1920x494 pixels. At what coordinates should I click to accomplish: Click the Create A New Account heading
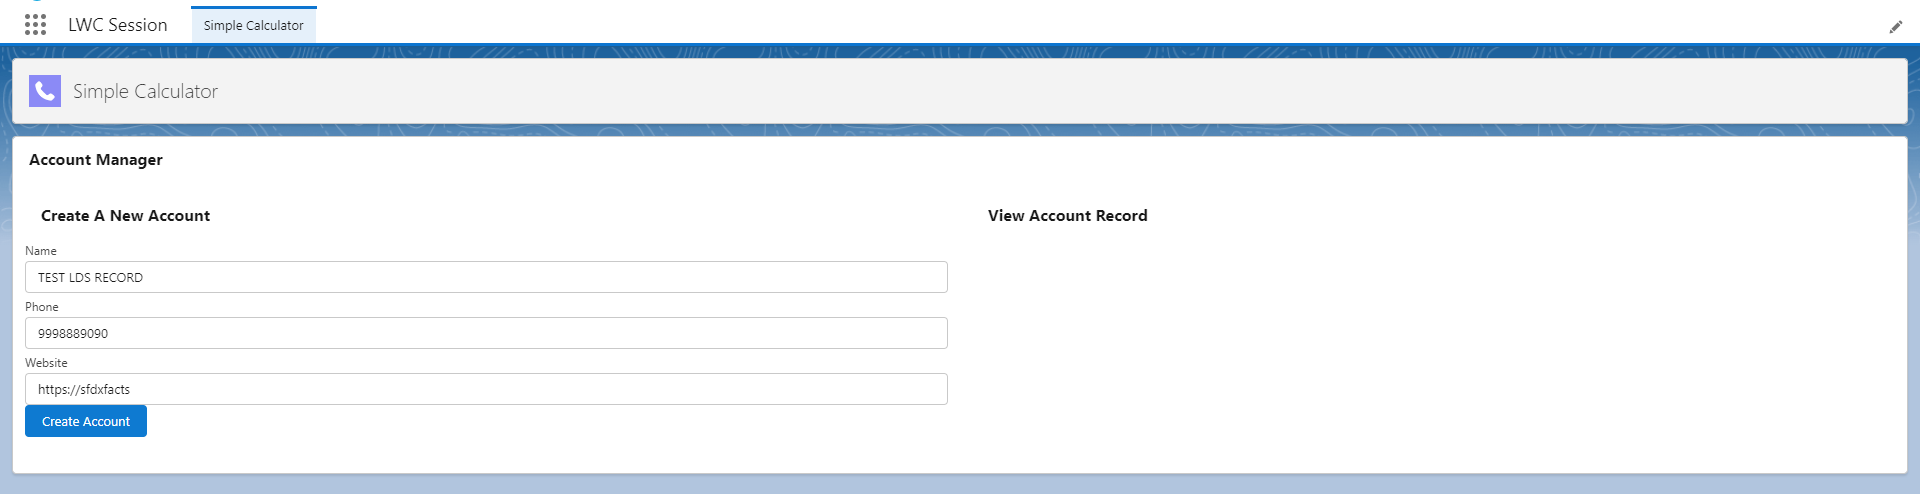coord(125,216)
